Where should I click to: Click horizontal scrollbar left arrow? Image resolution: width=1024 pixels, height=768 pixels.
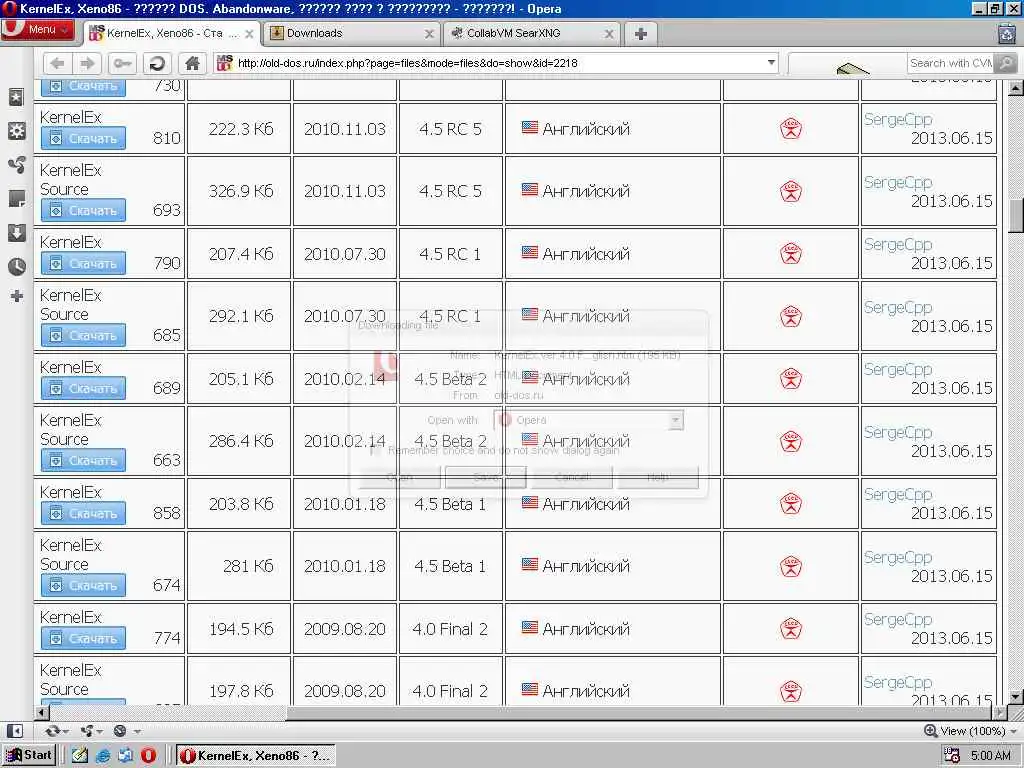click(42, 712)
